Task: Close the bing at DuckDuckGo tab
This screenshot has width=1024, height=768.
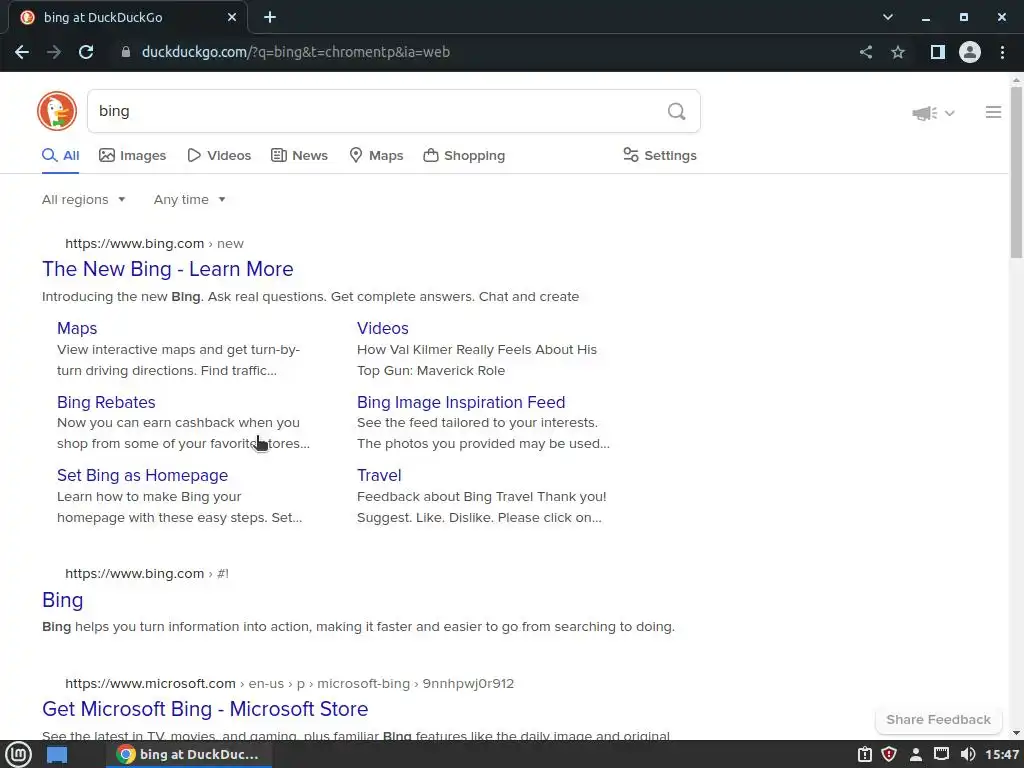Action: pos(232,18)
